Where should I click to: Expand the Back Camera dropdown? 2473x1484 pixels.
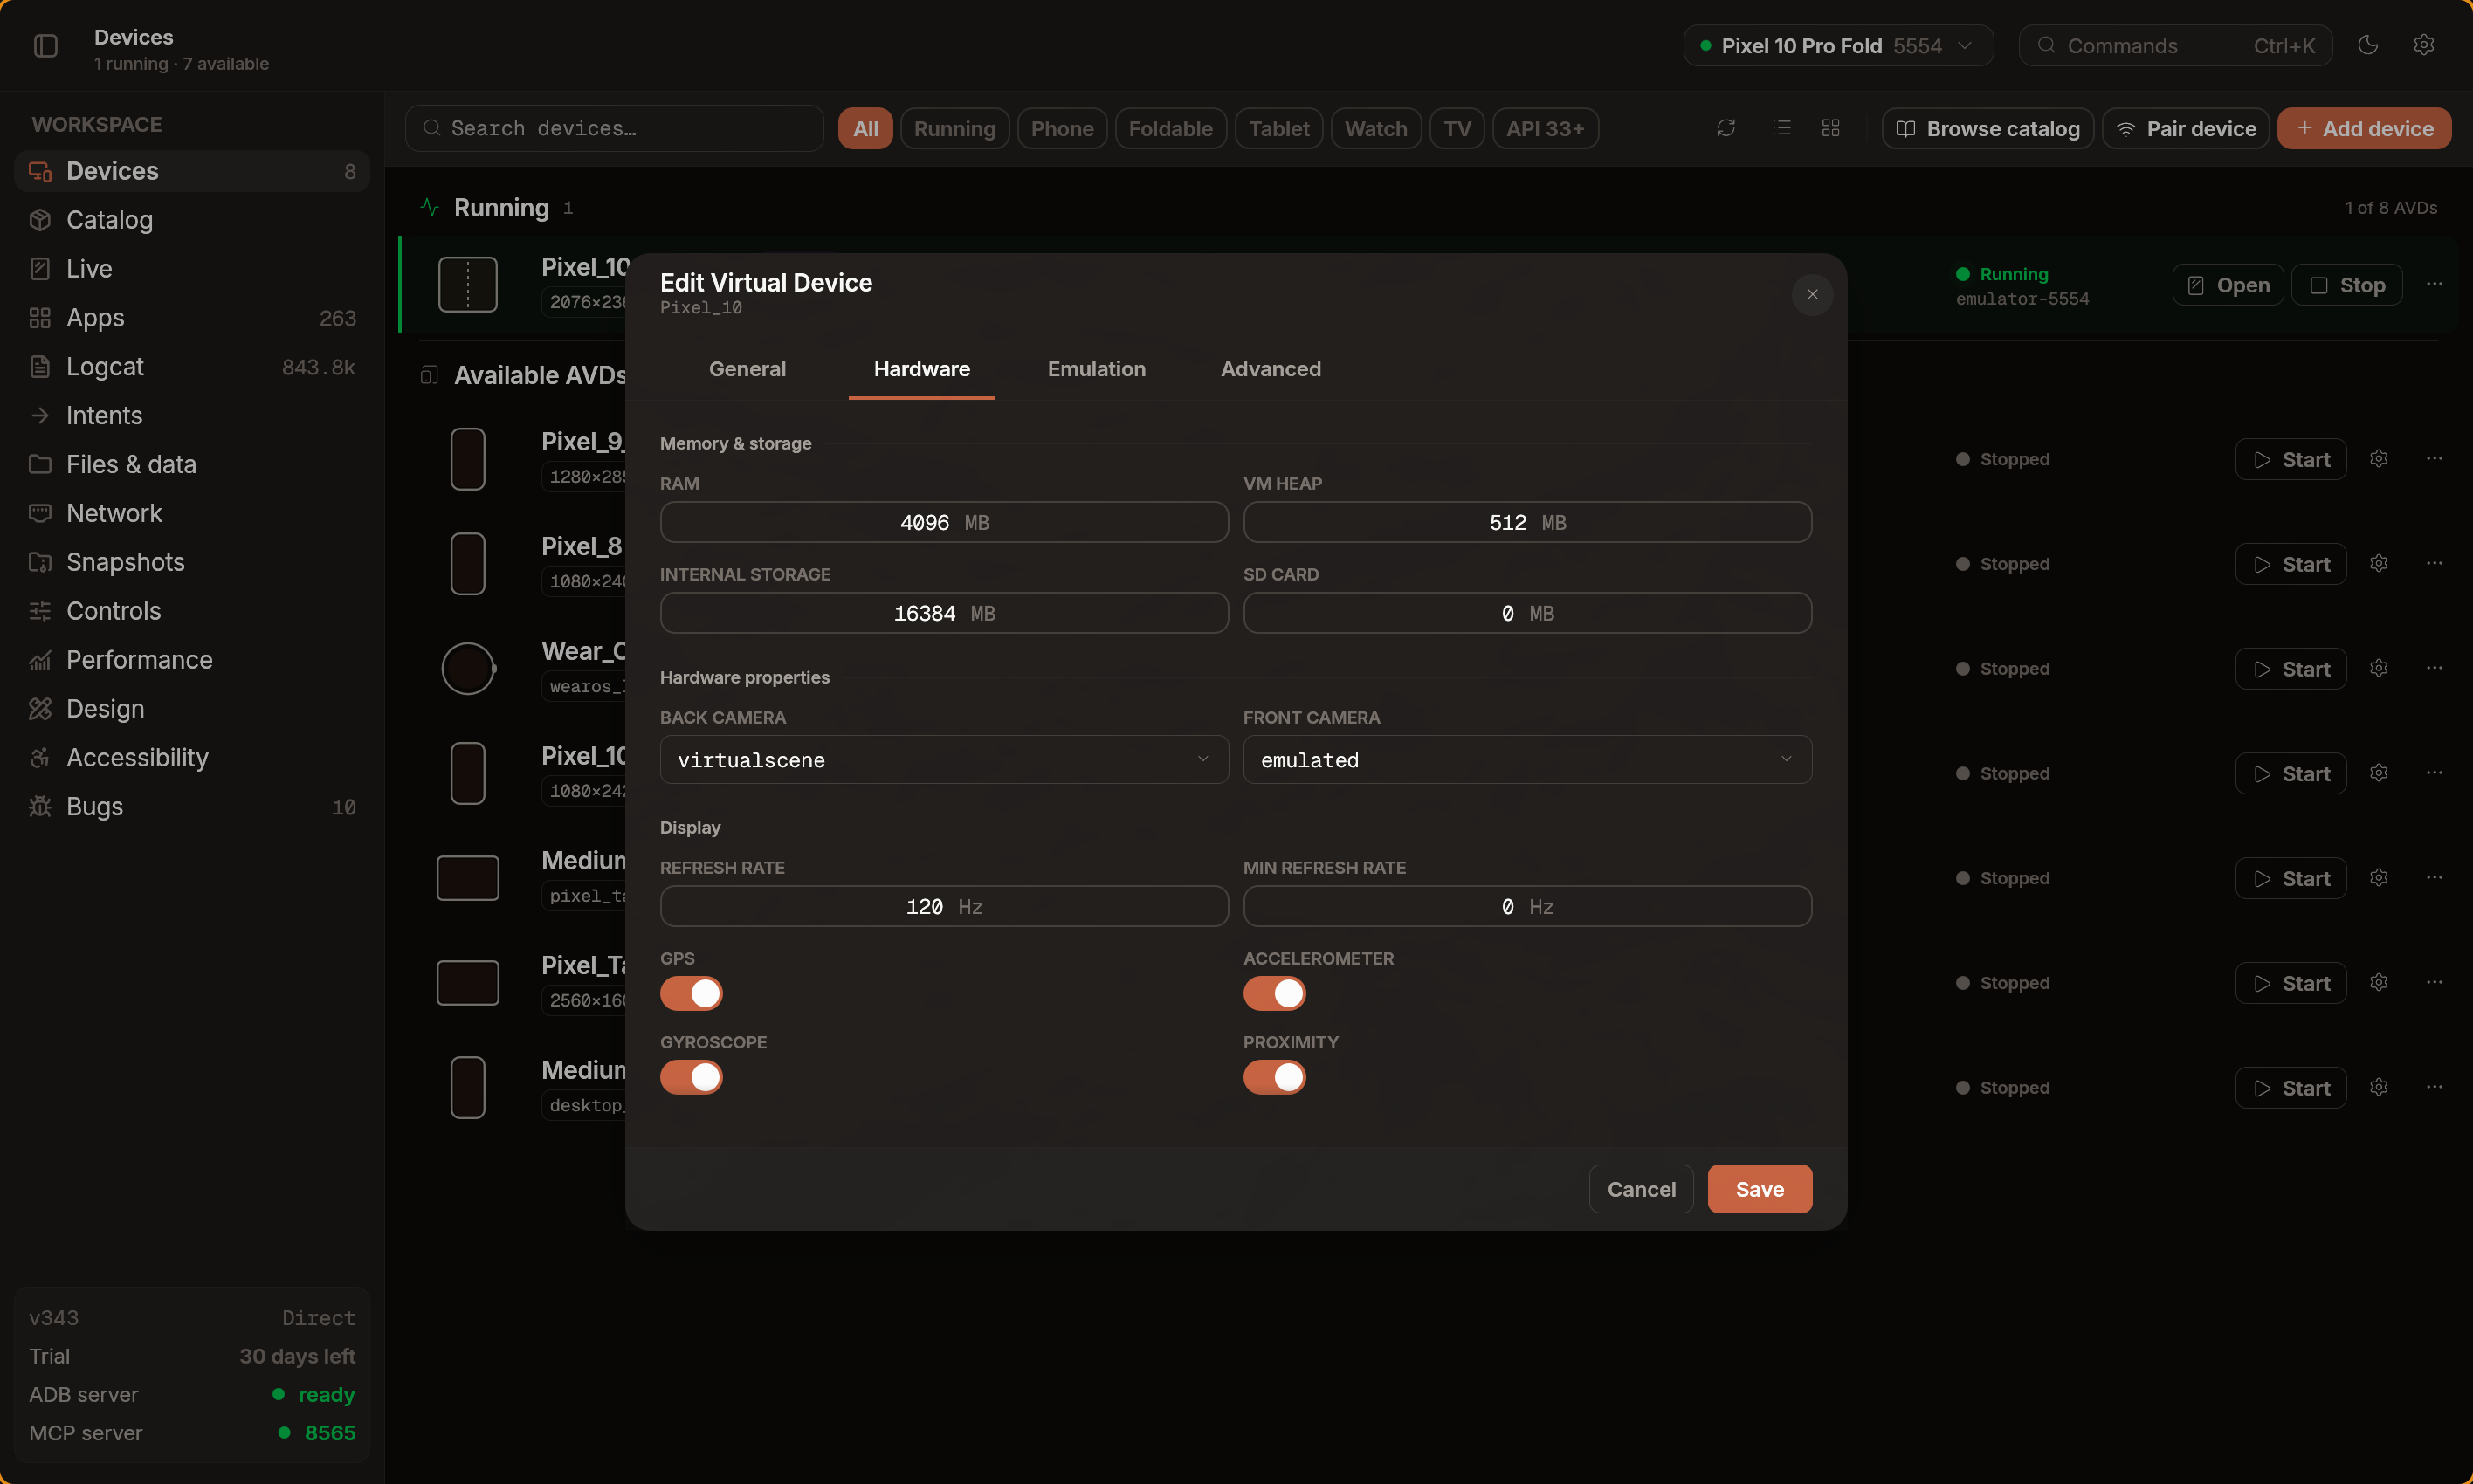pyautogui.click(x=944, y=760)
